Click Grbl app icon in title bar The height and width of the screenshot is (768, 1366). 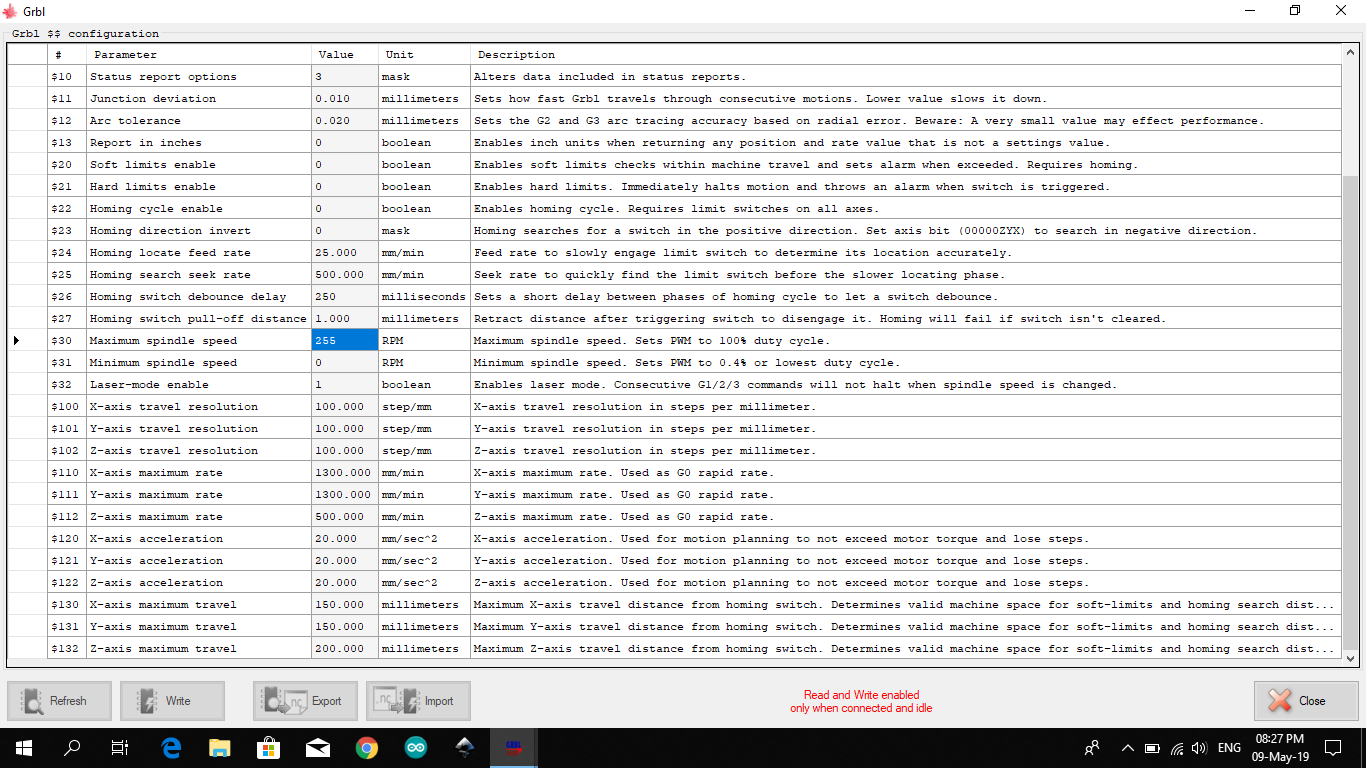[x=11, y=11]
